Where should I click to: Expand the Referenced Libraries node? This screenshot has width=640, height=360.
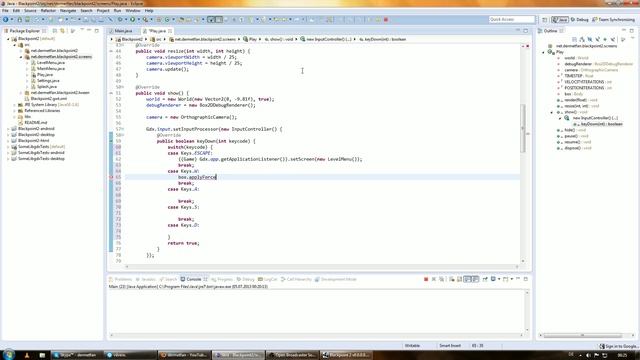pos(15,111)
